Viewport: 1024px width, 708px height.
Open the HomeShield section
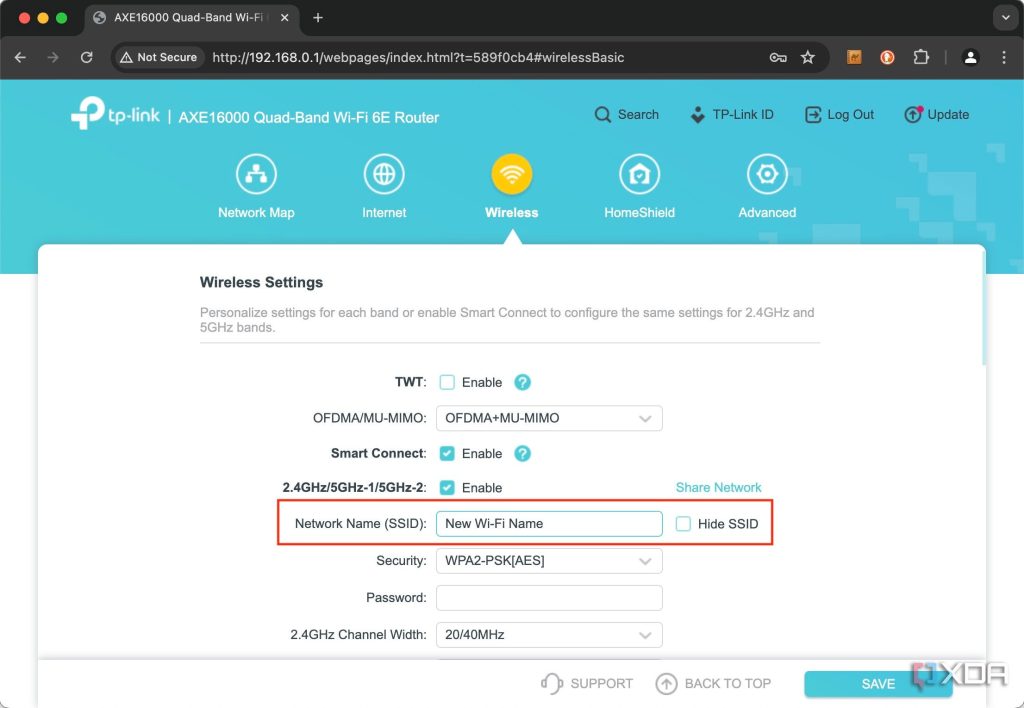tap(639, 187)
